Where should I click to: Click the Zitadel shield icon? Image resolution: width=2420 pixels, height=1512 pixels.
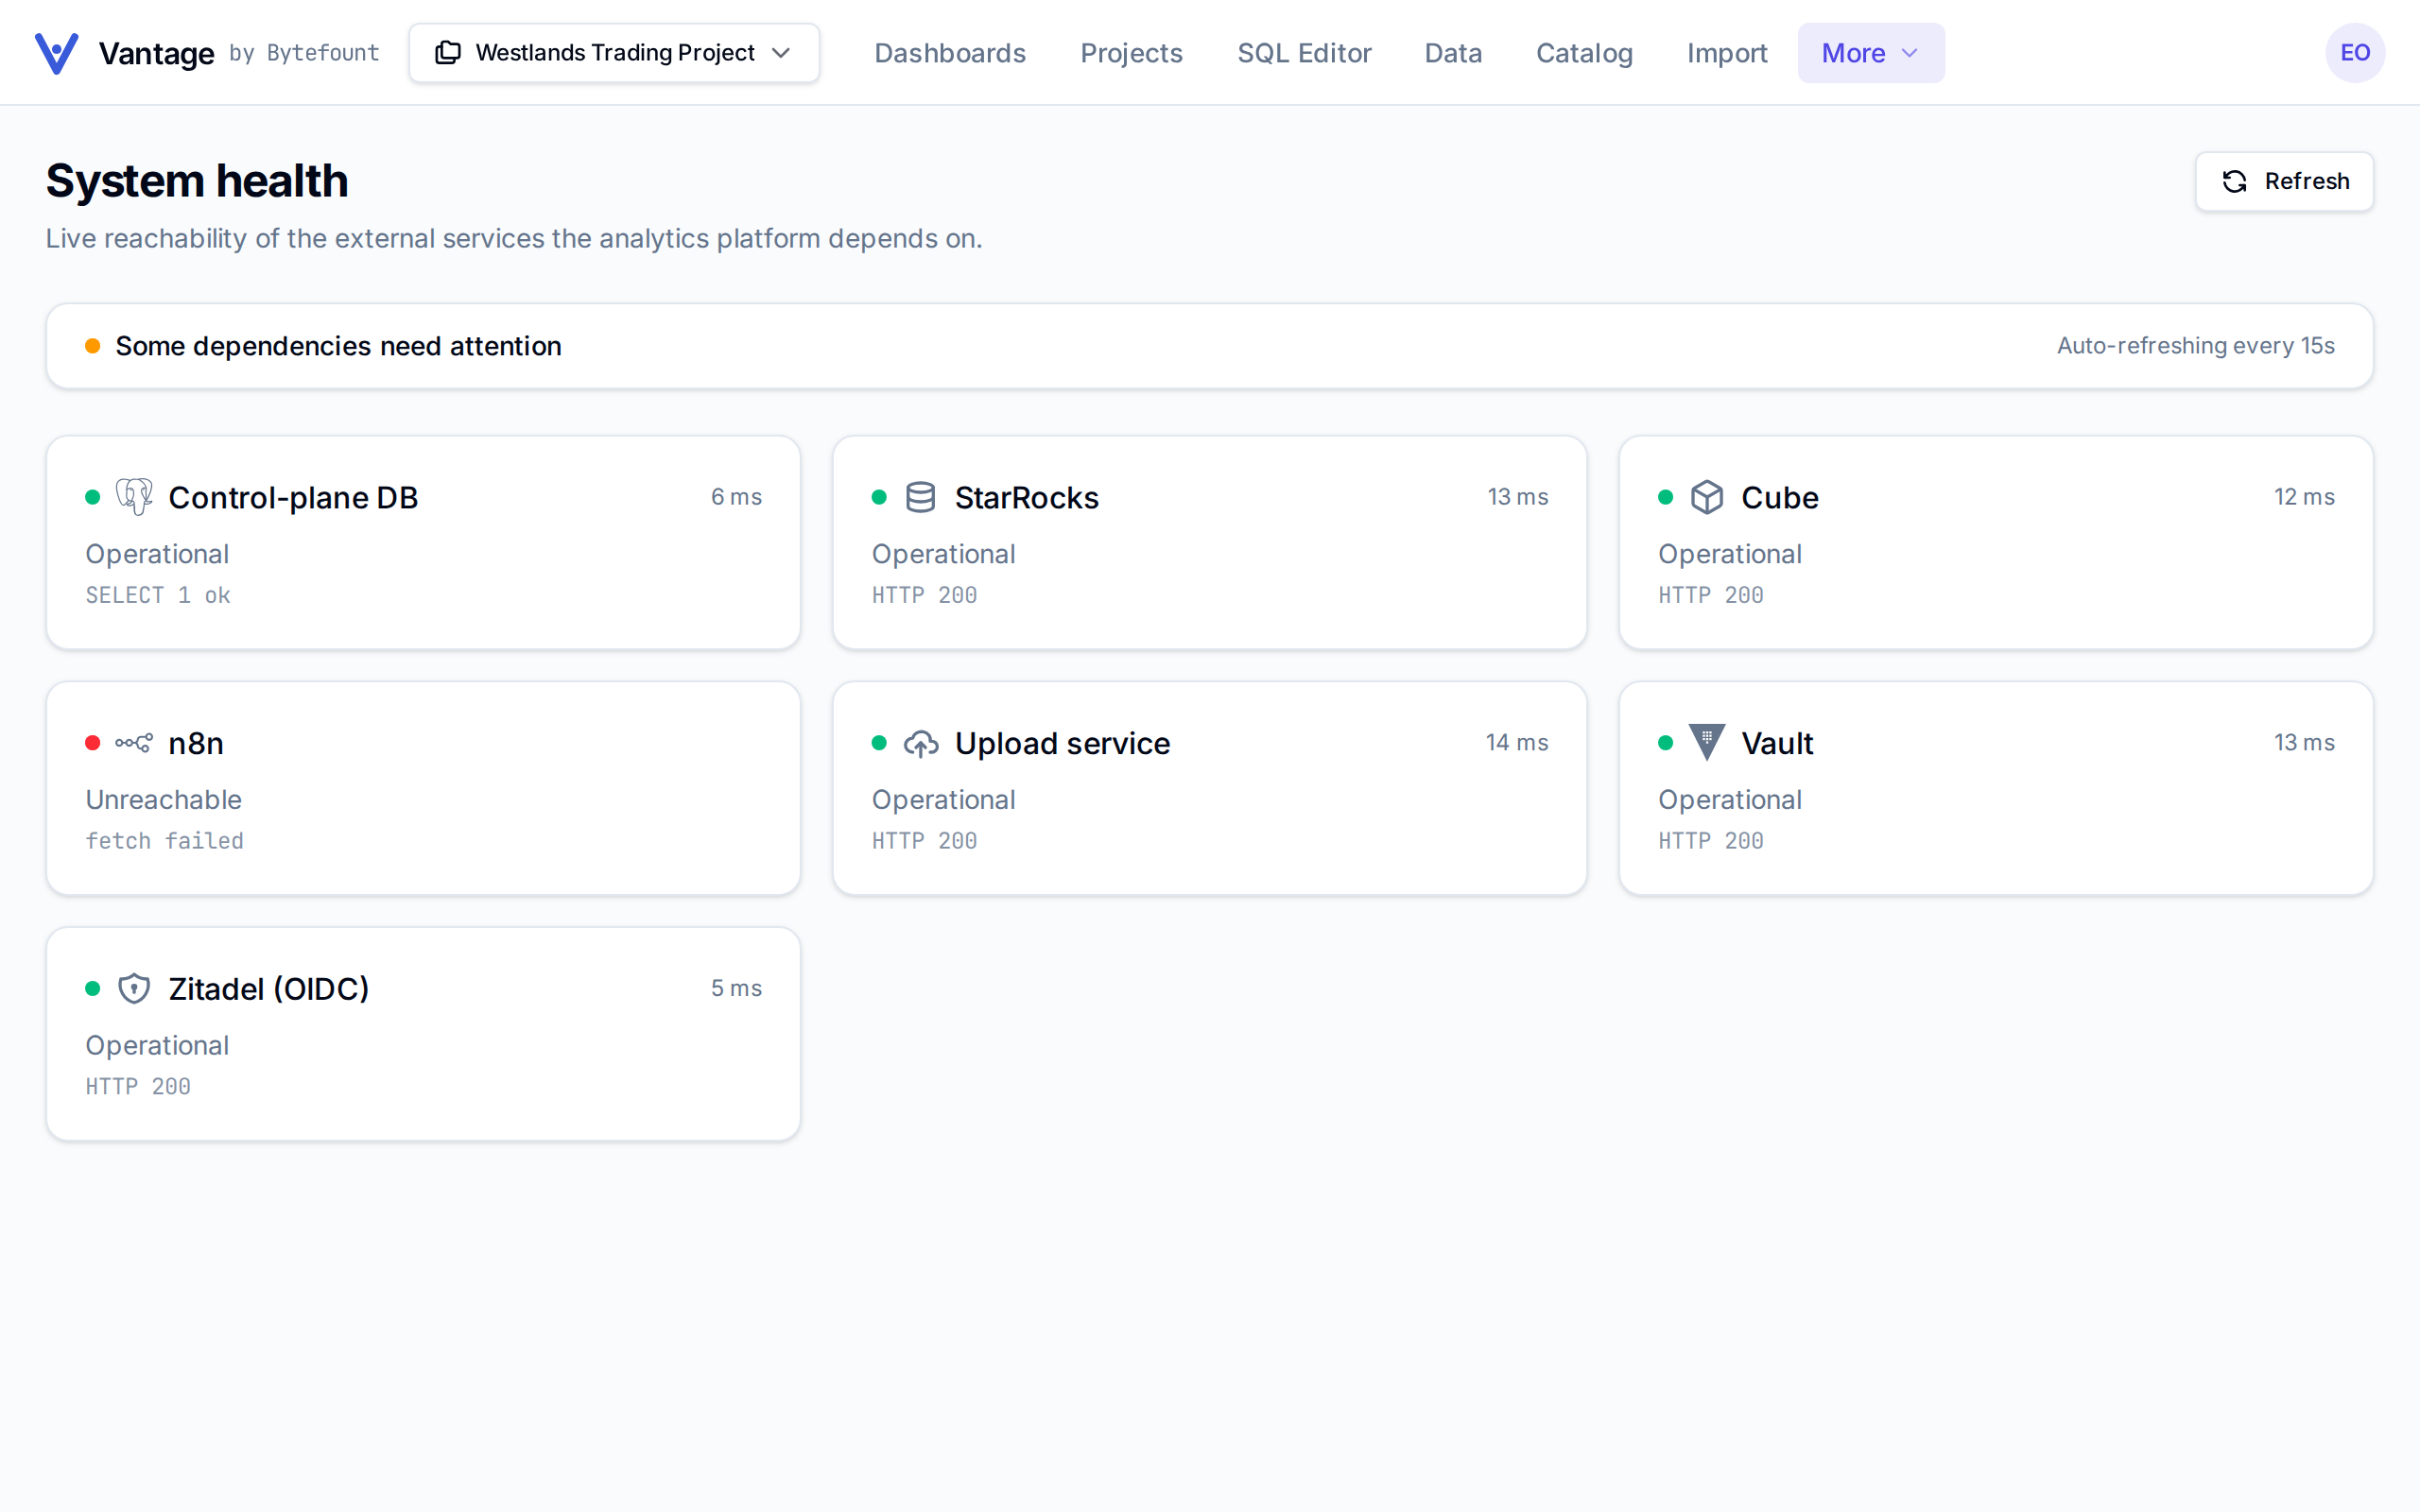(x=134, y=988)
